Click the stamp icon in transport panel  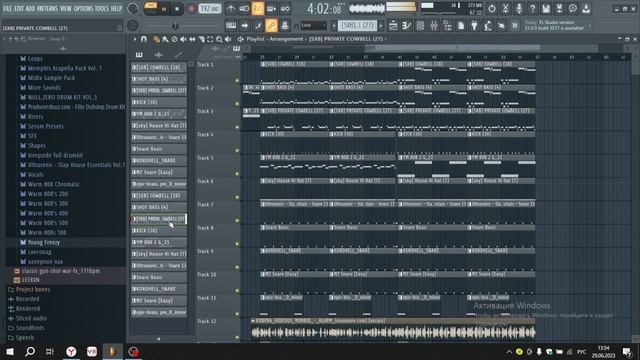click(x=285, y=26)
